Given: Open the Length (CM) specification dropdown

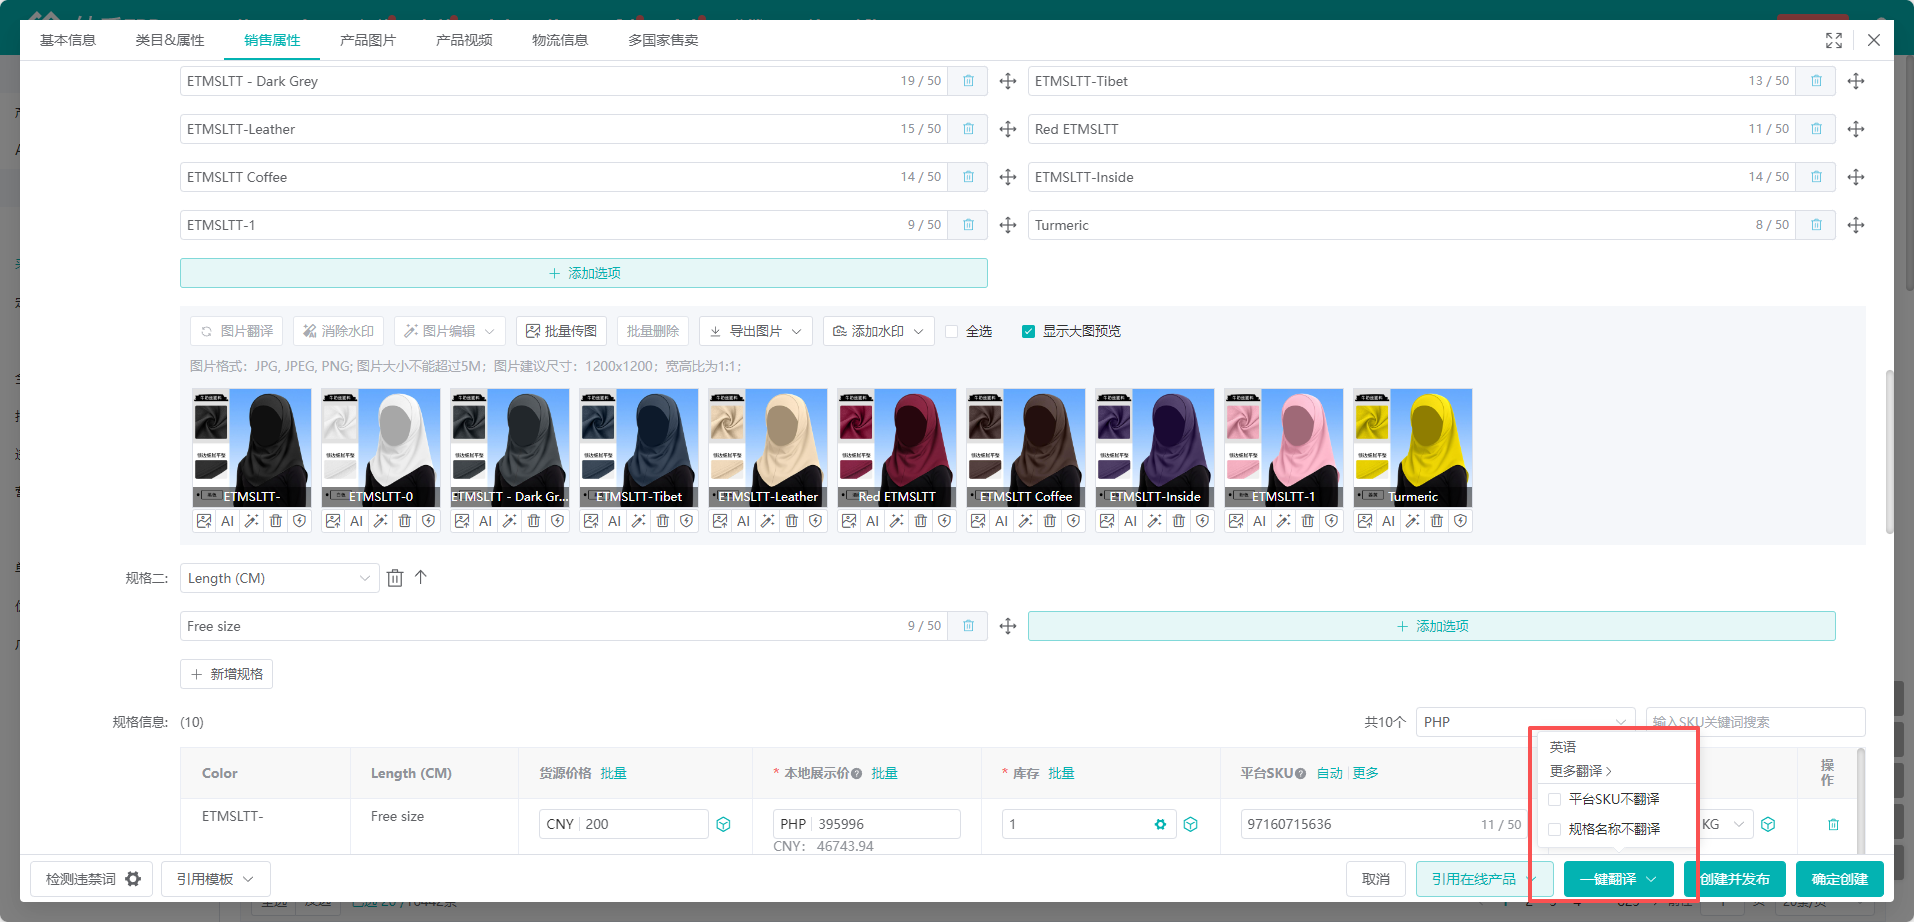Looking at the screenshot, I should tap(279, 578).
